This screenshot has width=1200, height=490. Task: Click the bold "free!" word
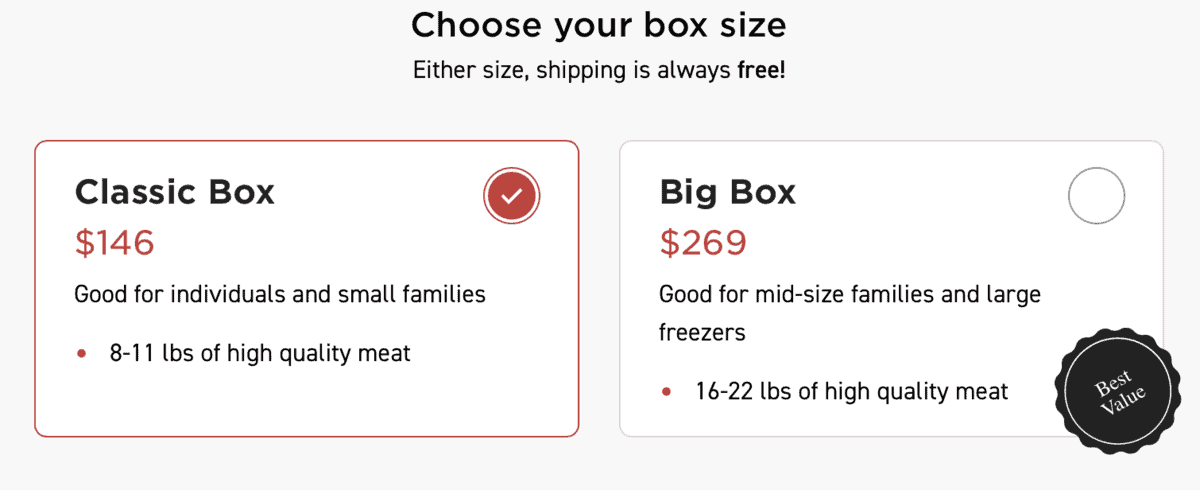coord(762,71)
